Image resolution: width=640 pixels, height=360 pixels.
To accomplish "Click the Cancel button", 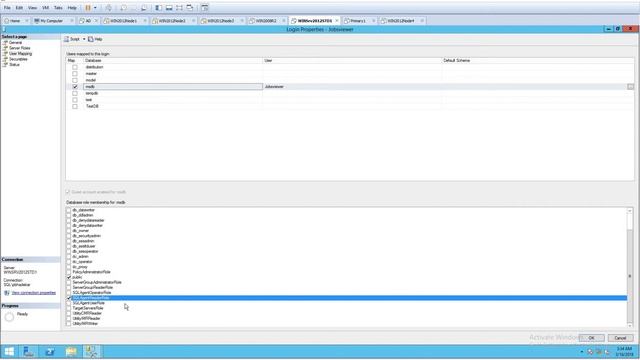I will point(620,338).
